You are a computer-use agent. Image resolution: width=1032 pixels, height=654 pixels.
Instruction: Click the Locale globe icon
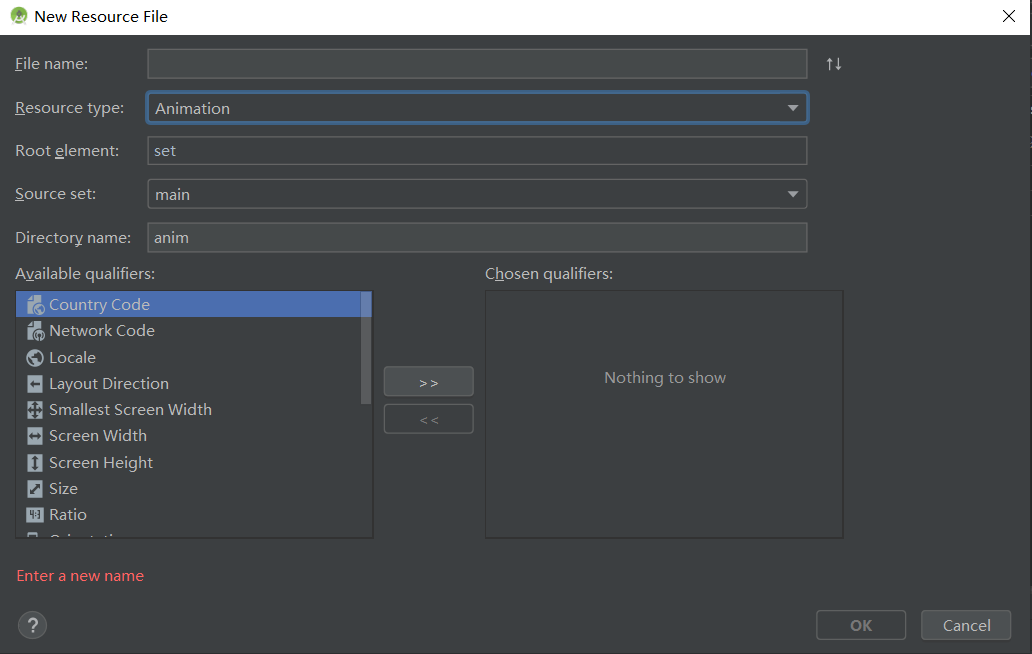(35, 358)
